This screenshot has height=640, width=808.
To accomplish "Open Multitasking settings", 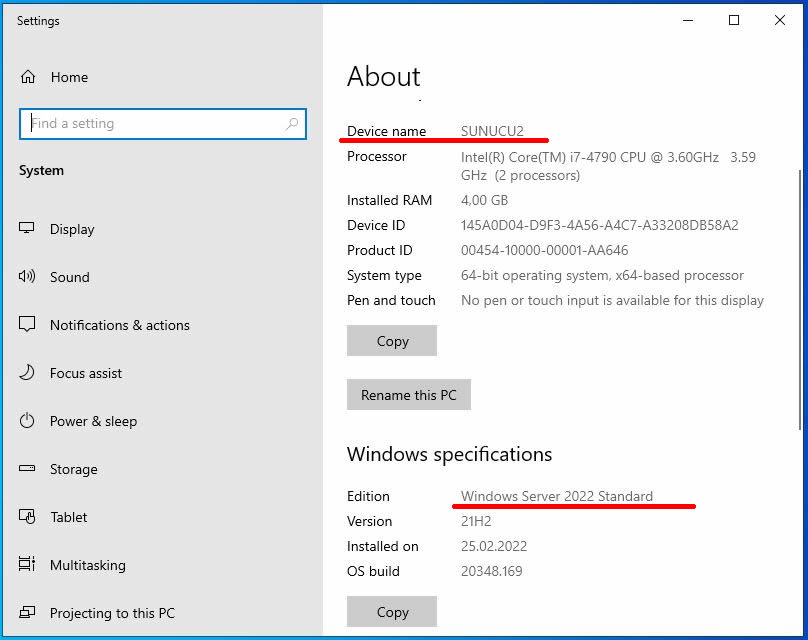I will [88, 565].
